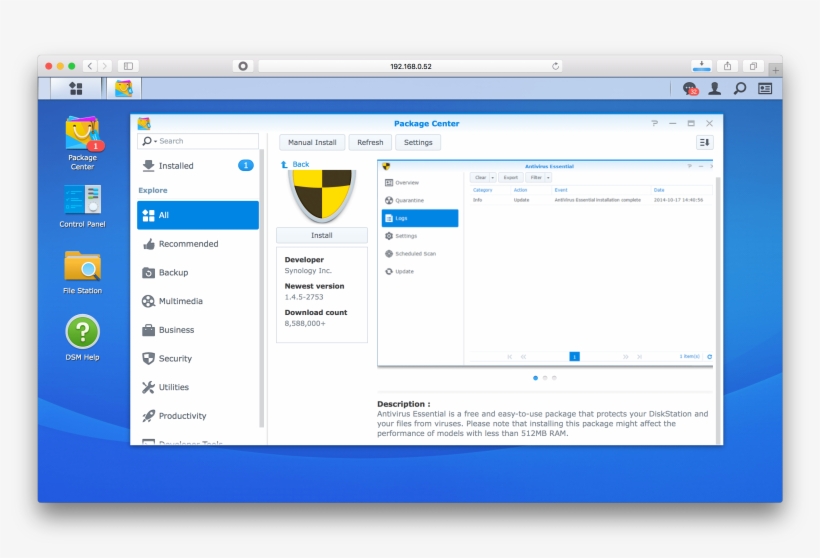Select Multimedia category
Screen dimensions: 820x558
[x=198, y=301]
